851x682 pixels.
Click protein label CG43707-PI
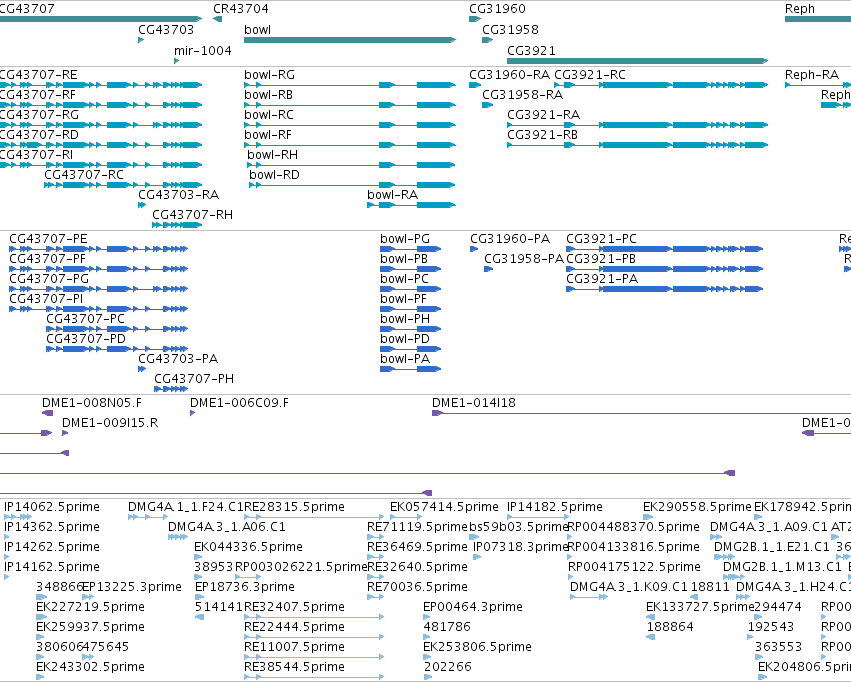(46, 299)
